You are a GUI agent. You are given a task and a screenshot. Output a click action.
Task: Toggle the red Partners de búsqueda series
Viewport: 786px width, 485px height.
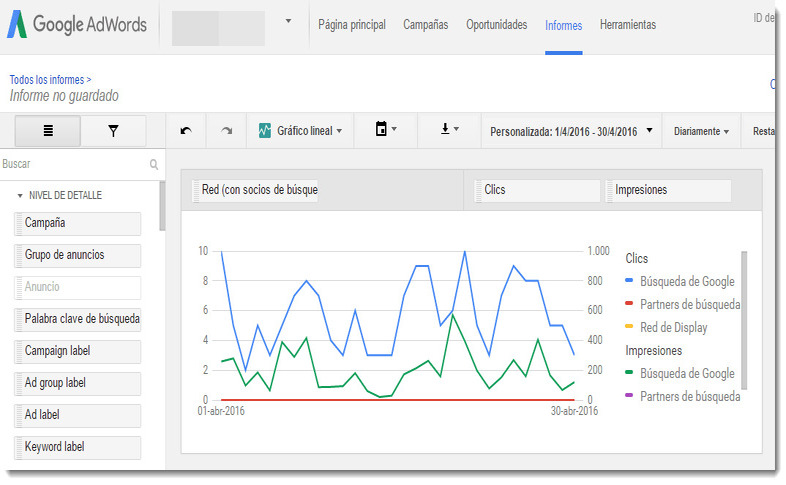tap(682, 305)
